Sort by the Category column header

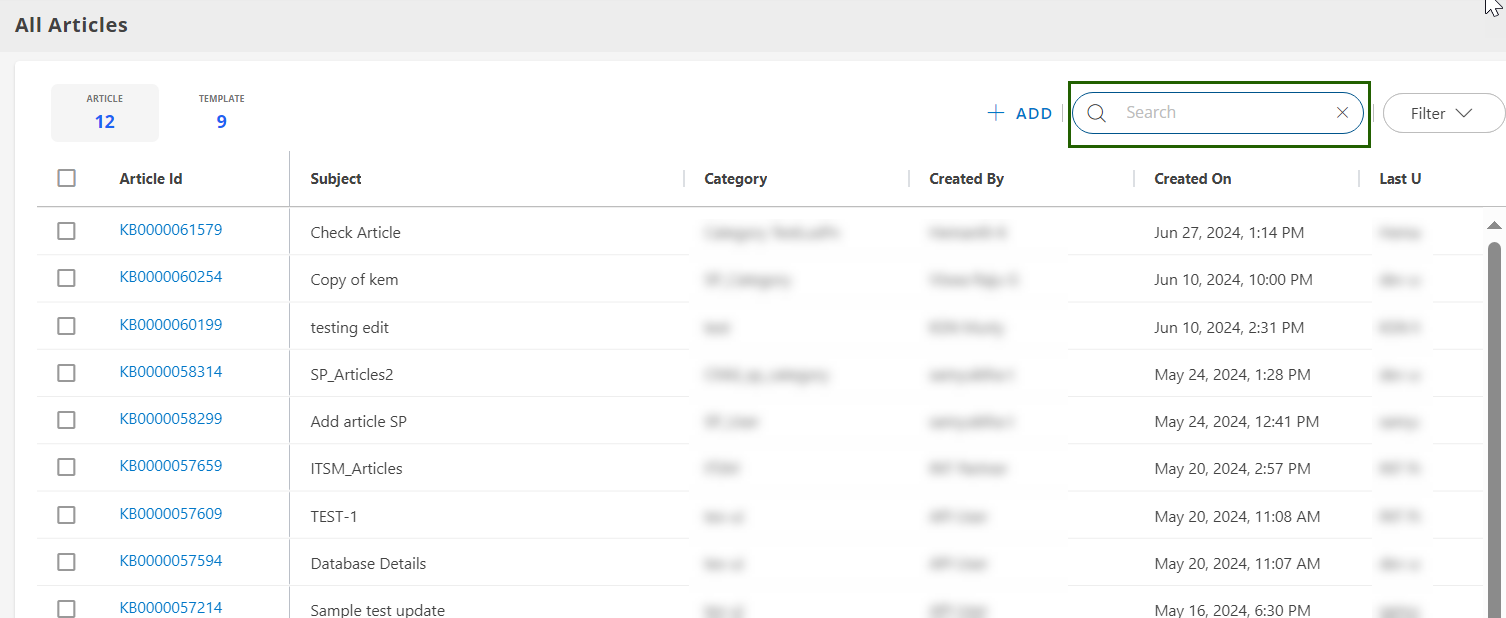(x=736, y=179)
